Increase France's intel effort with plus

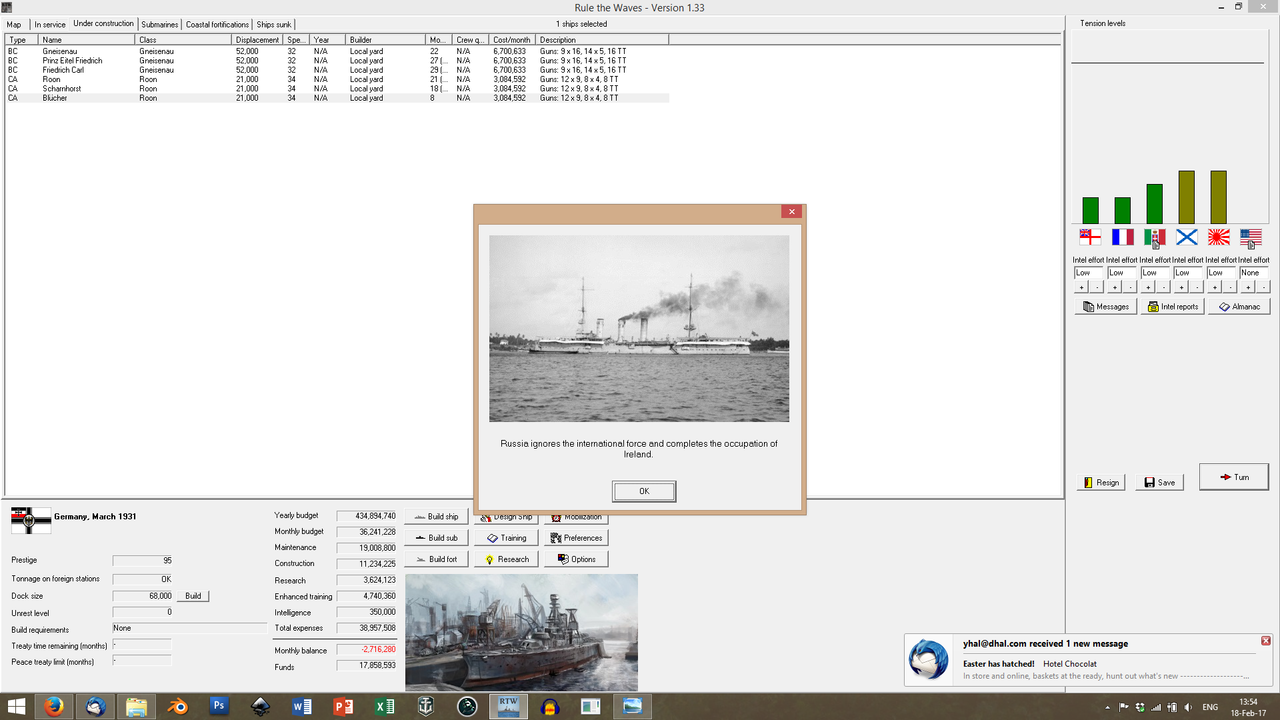[1113, 285]
